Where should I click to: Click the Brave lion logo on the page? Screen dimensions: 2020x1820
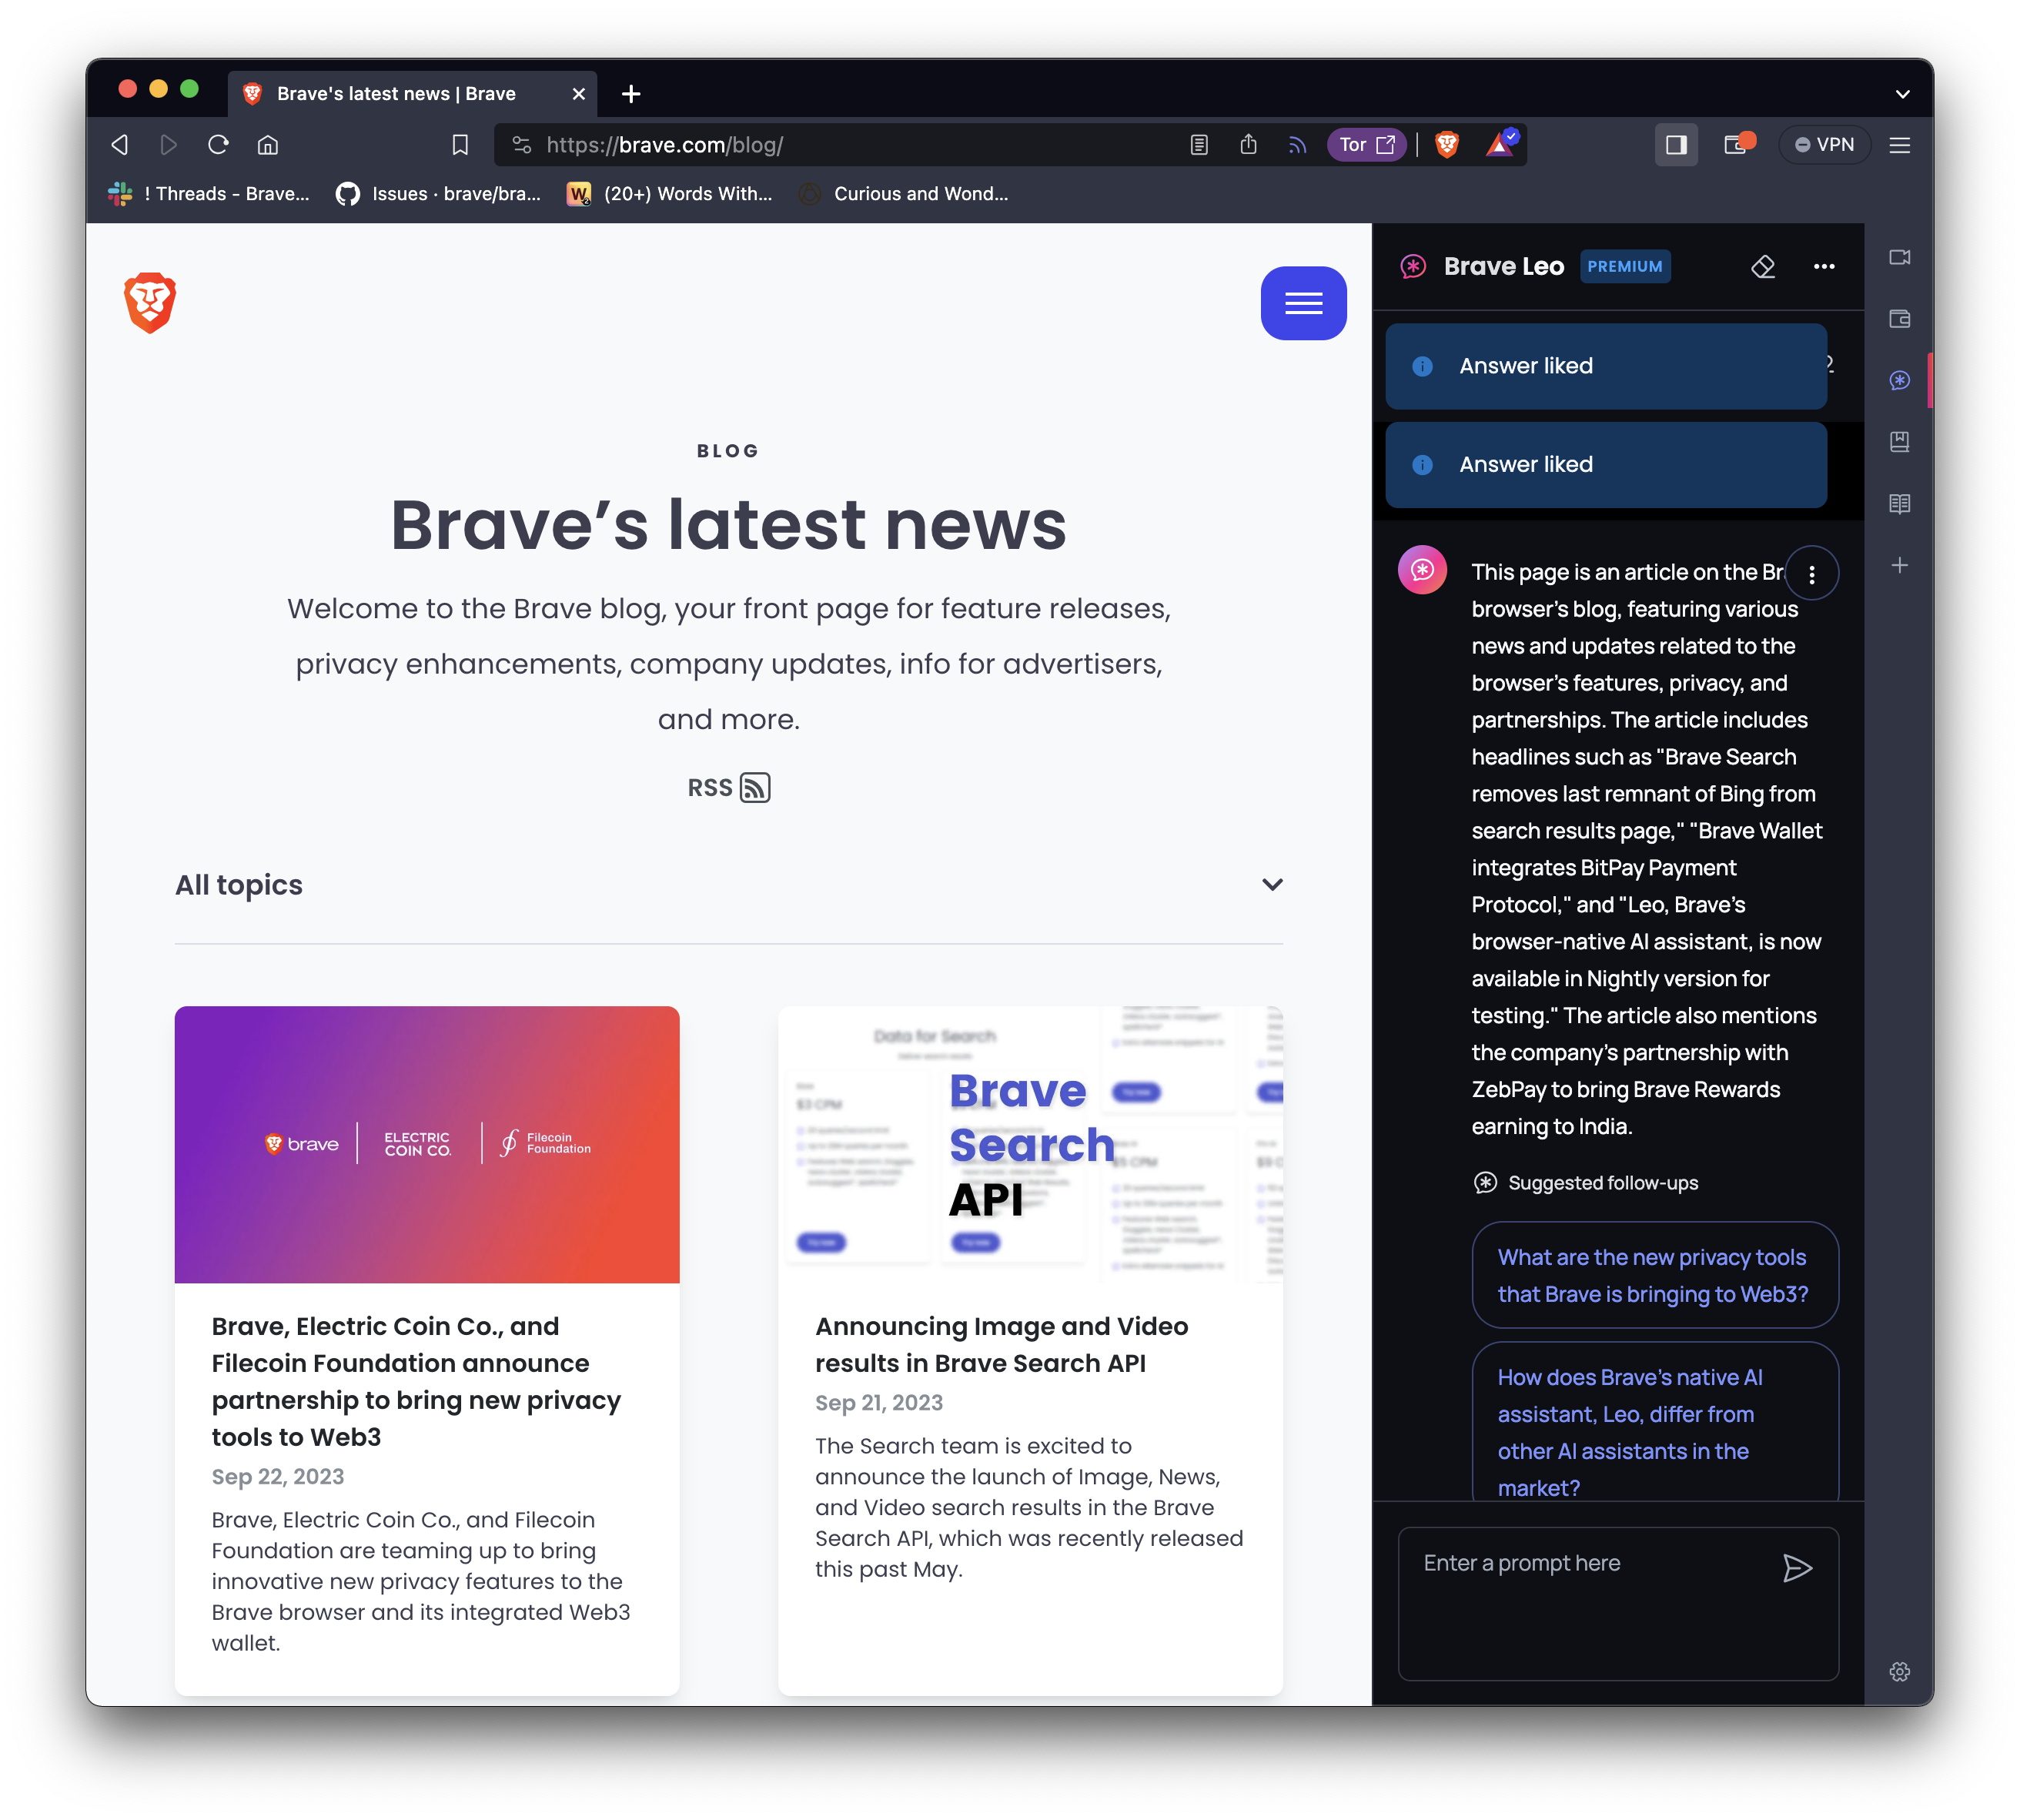pyautogui.click(x=150, y=302)
